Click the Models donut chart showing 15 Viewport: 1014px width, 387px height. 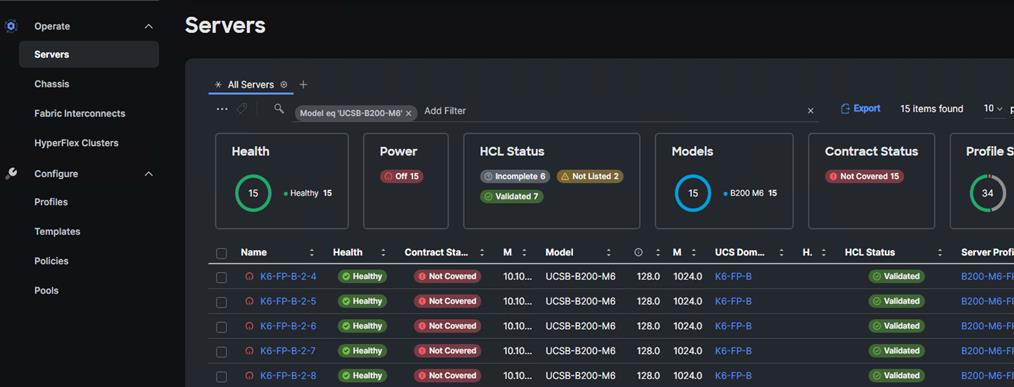(693, 194)
